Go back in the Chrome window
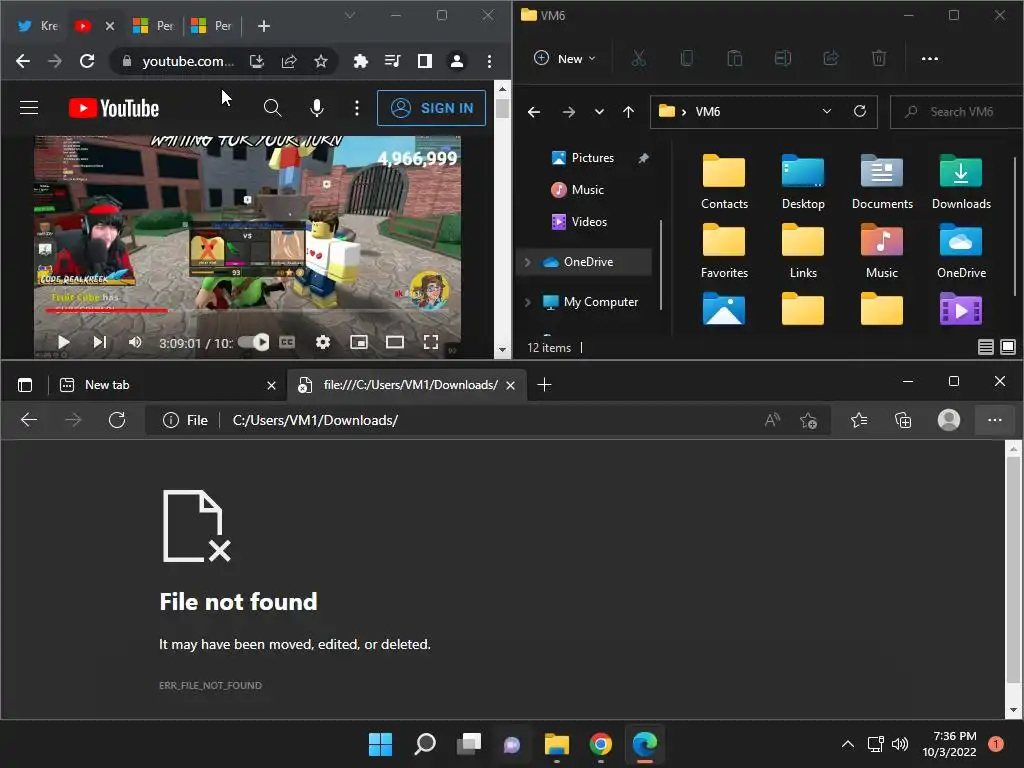 pos(23,61)
